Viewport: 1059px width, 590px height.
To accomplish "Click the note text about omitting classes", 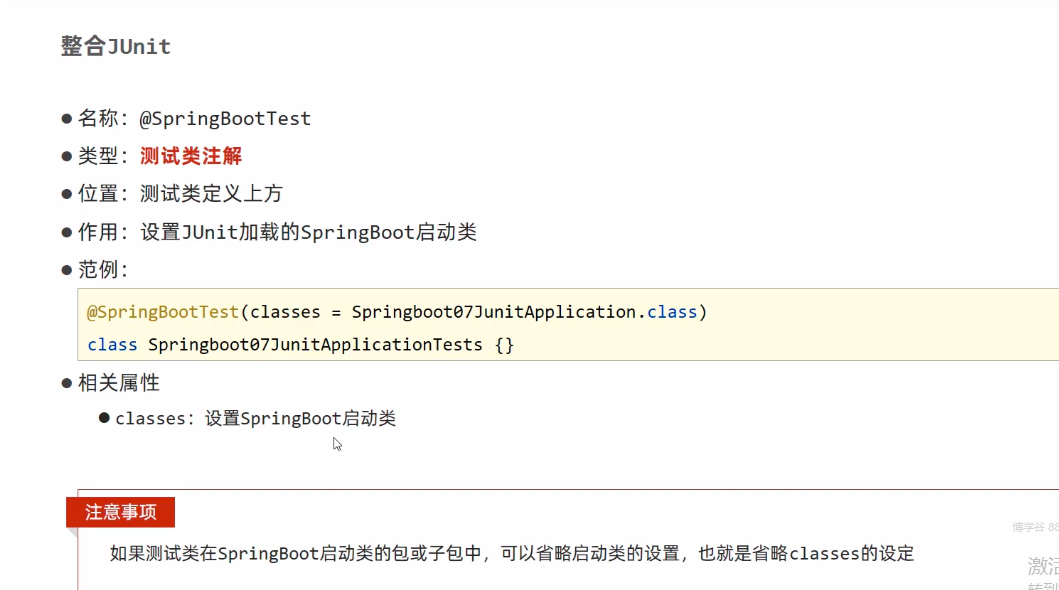I will [x=512, y=553].
